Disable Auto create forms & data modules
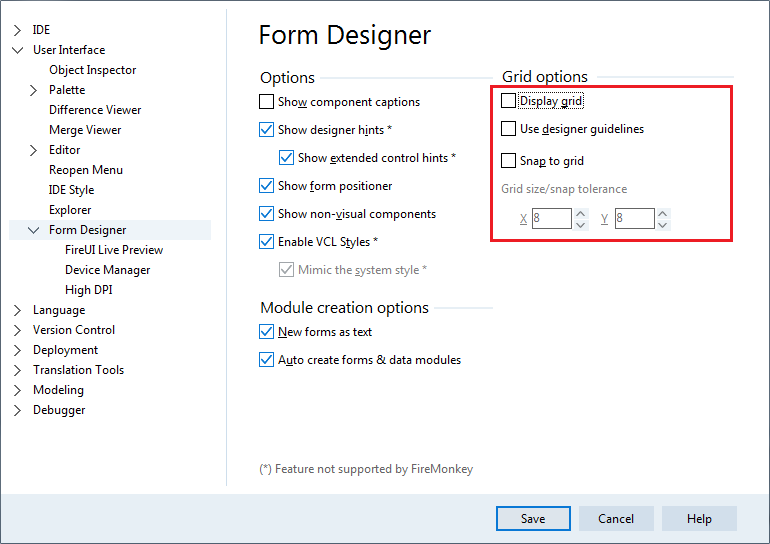This screenshot has height=544, width=770. tap(266, 360)
